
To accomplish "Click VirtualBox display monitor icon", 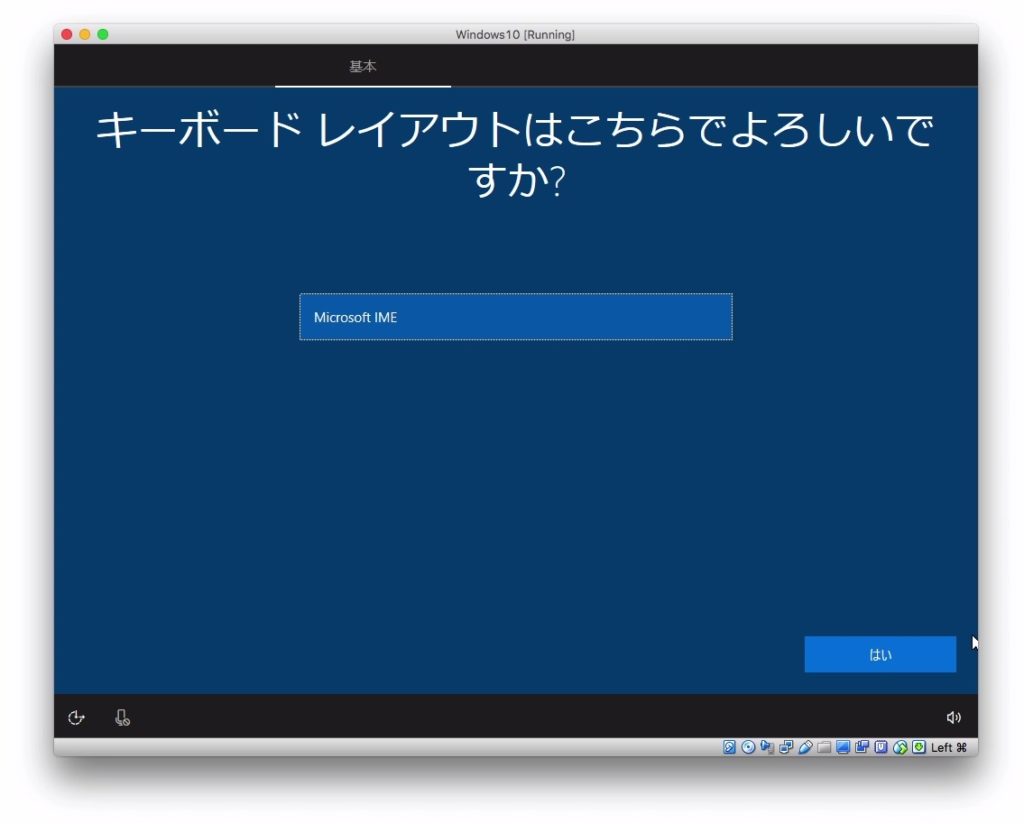I will point(843,747).
